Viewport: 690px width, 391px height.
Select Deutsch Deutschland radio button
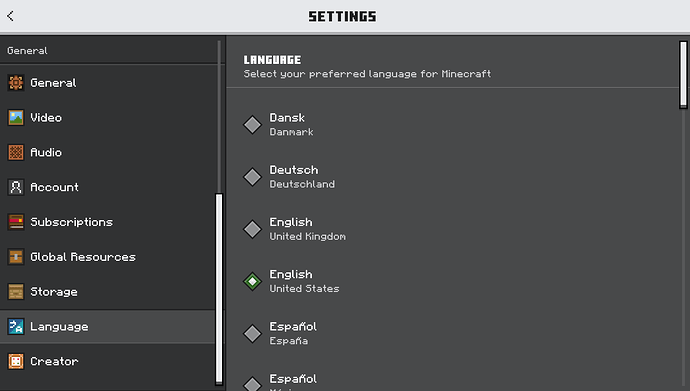point(253,177)
